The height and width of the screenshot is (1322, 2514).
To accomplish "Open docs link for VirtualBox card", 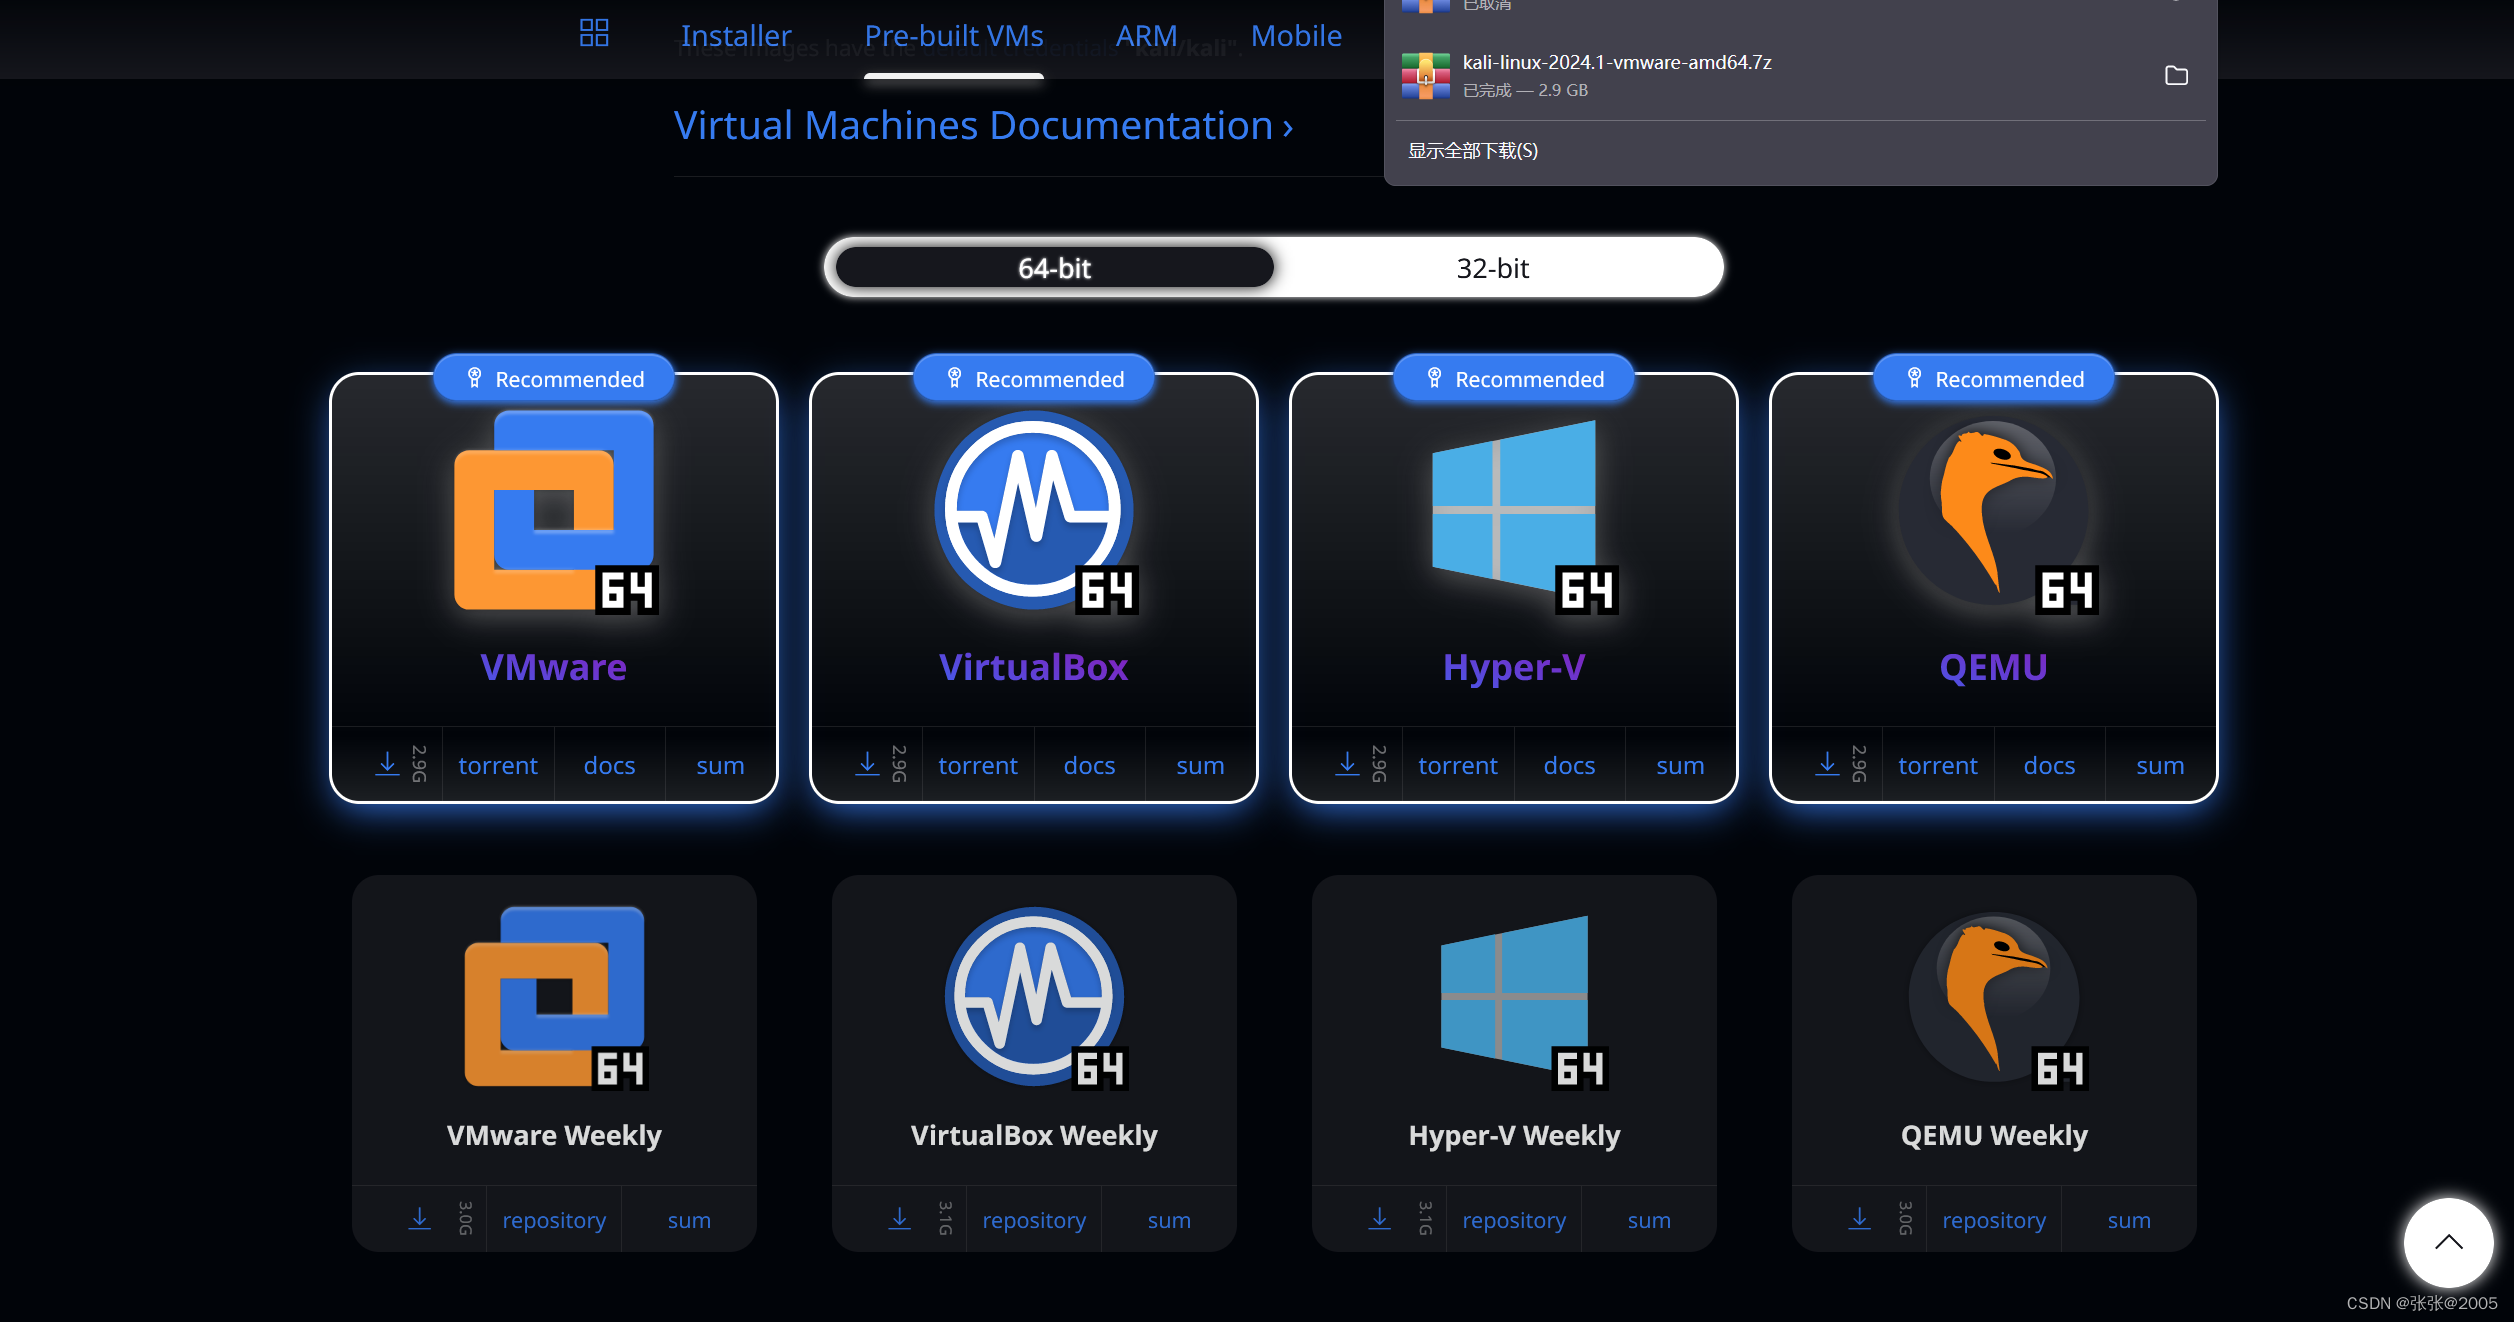I will (x=1089, y=765).
